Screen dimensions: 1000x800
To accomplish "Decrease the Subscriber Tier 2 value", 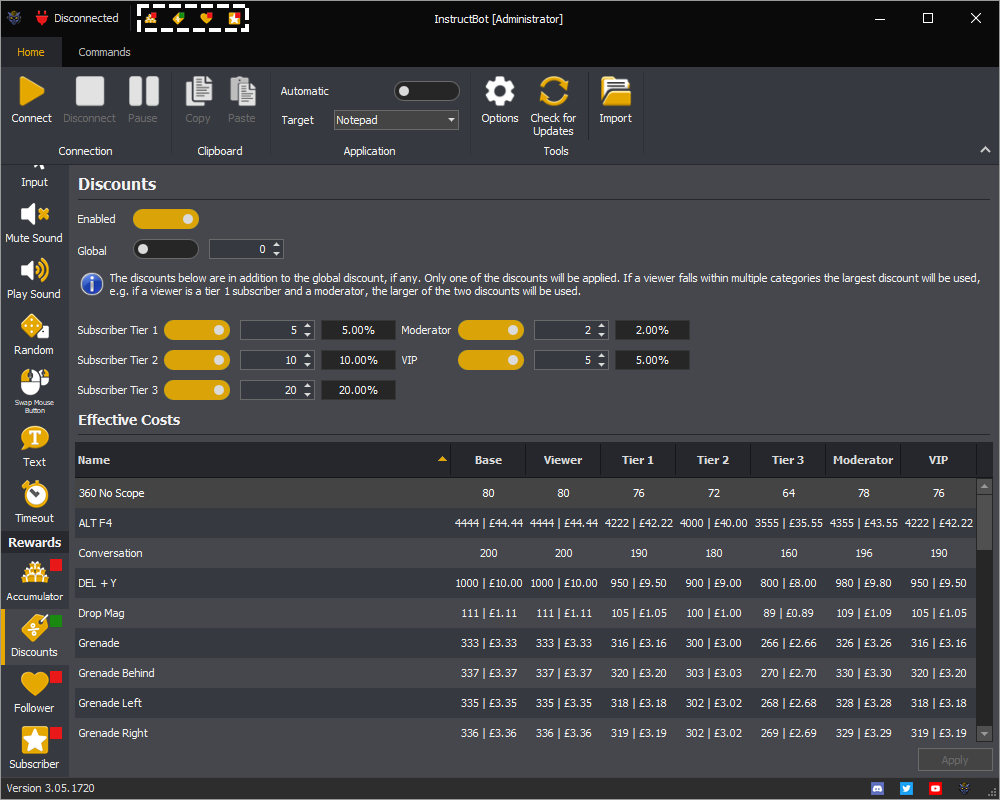I will [308, 364].
